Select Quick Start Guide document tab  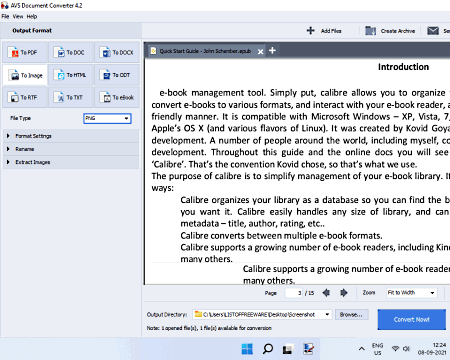click(205, 51)
